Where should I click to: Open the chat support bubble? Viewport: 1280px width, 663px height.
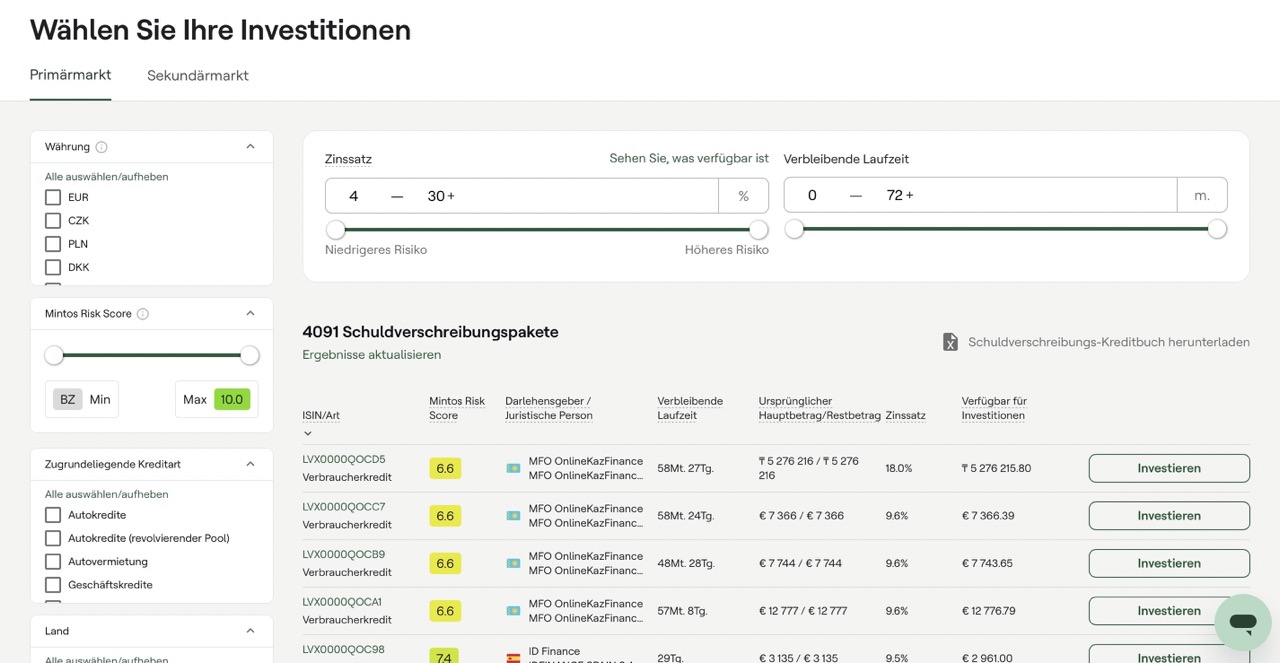pos(1242,622)
